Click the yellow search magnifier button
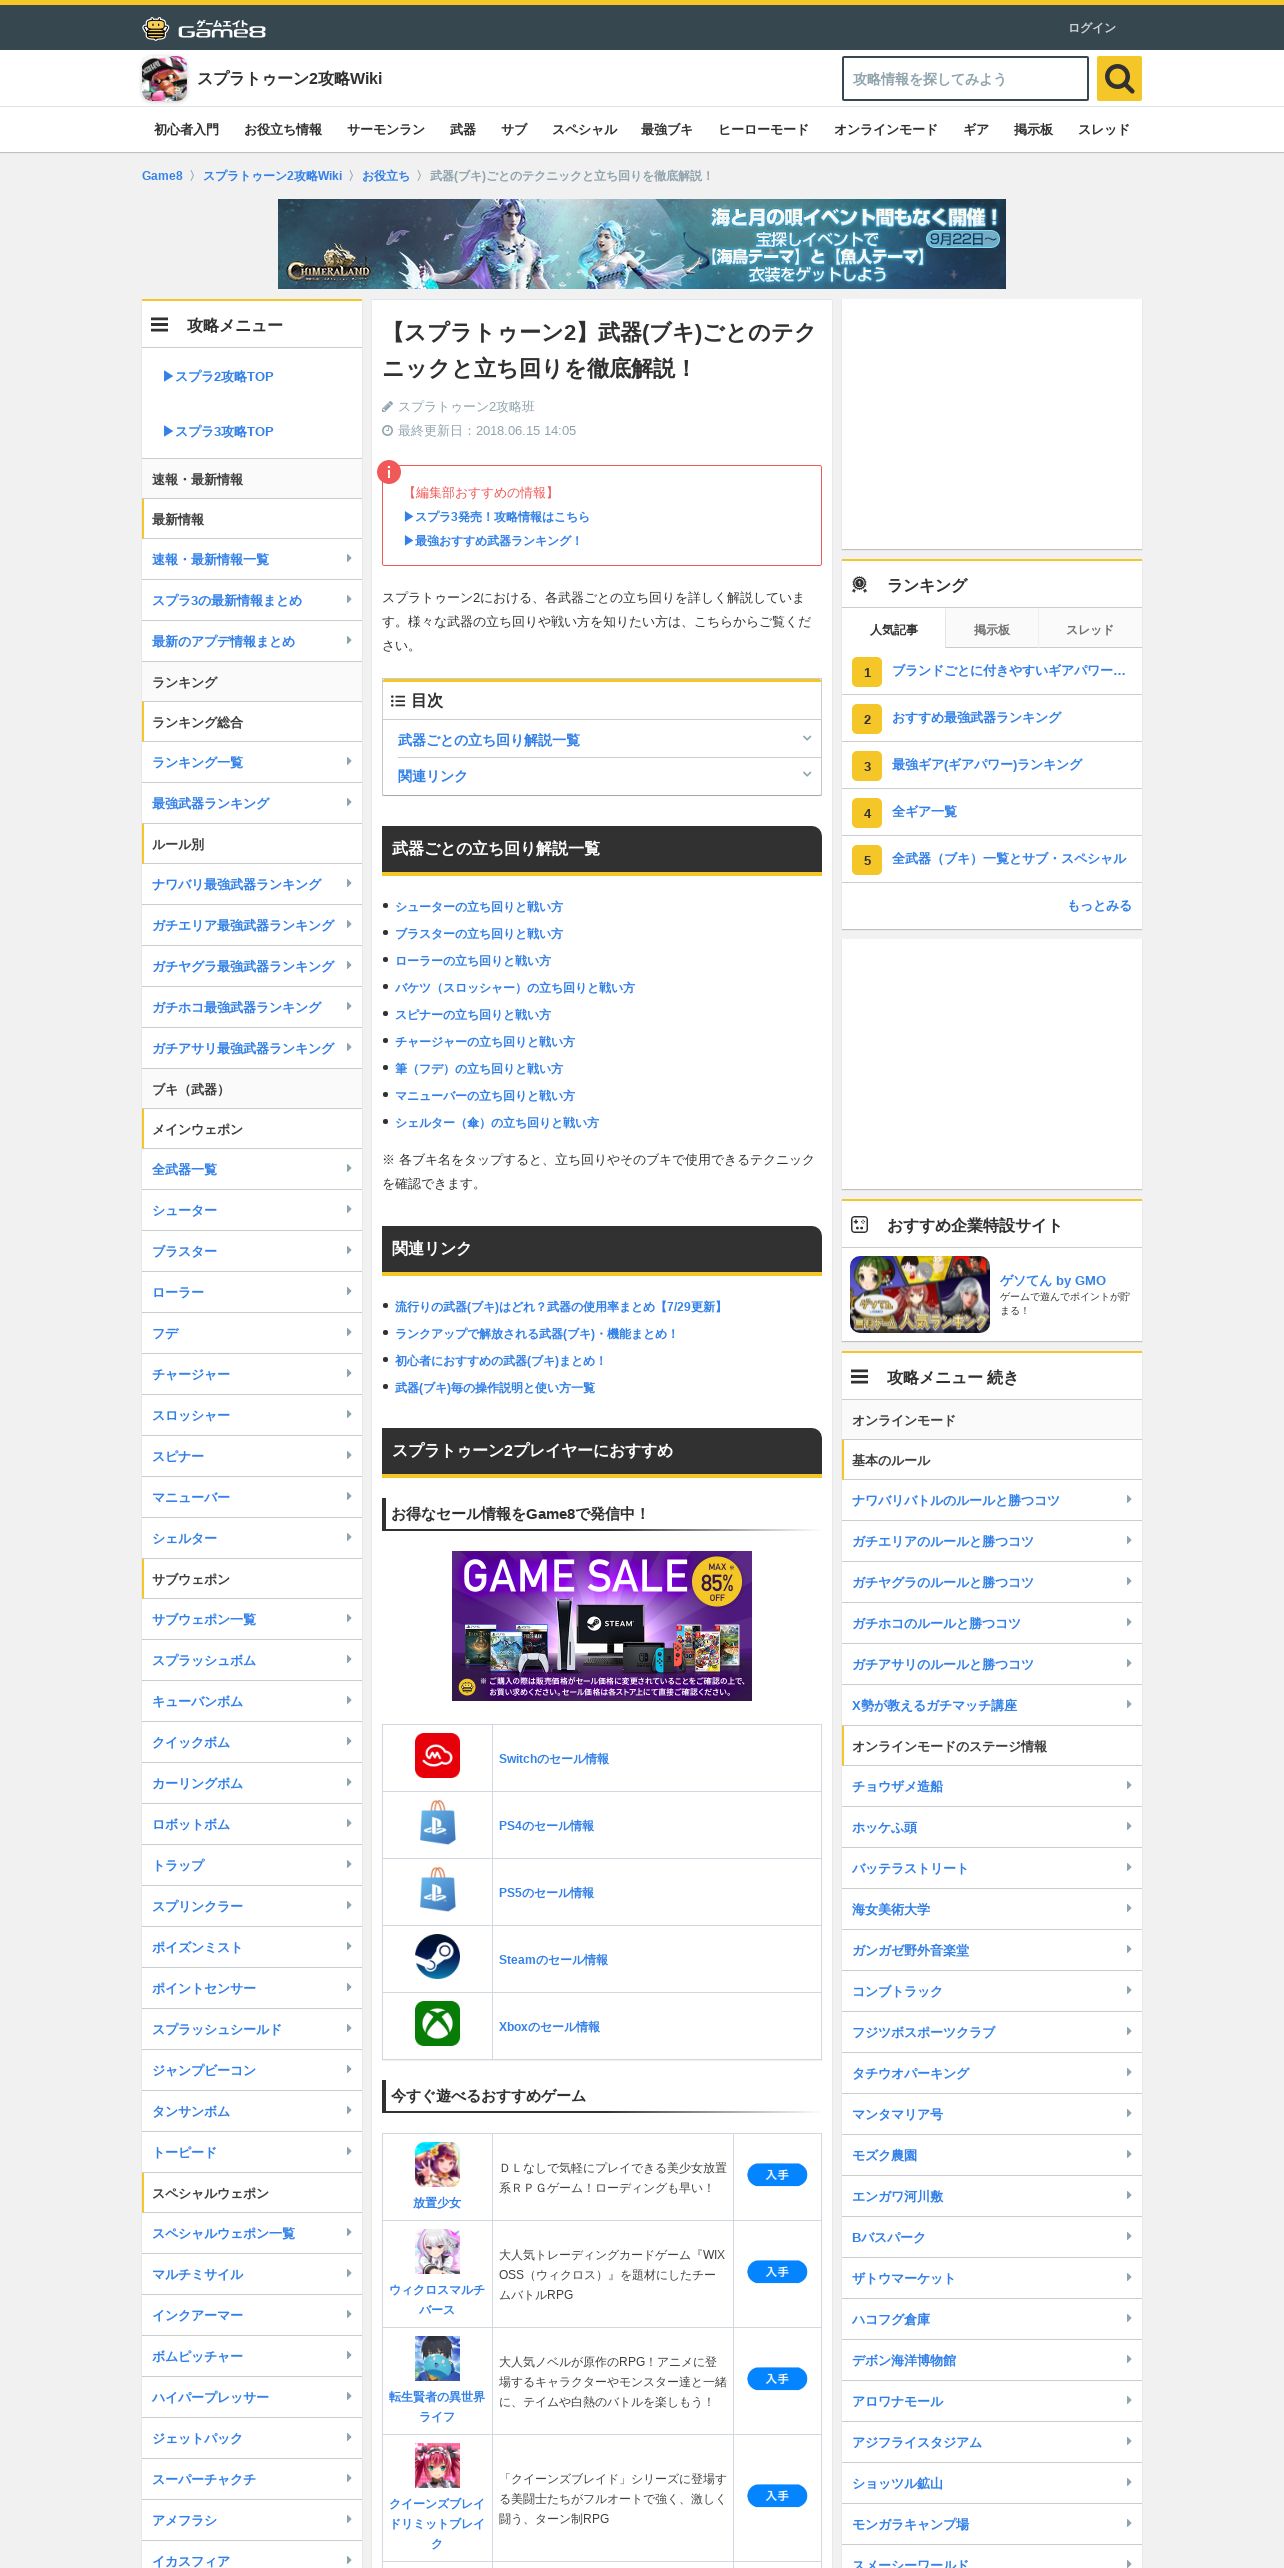 (x=1119, y=78)
